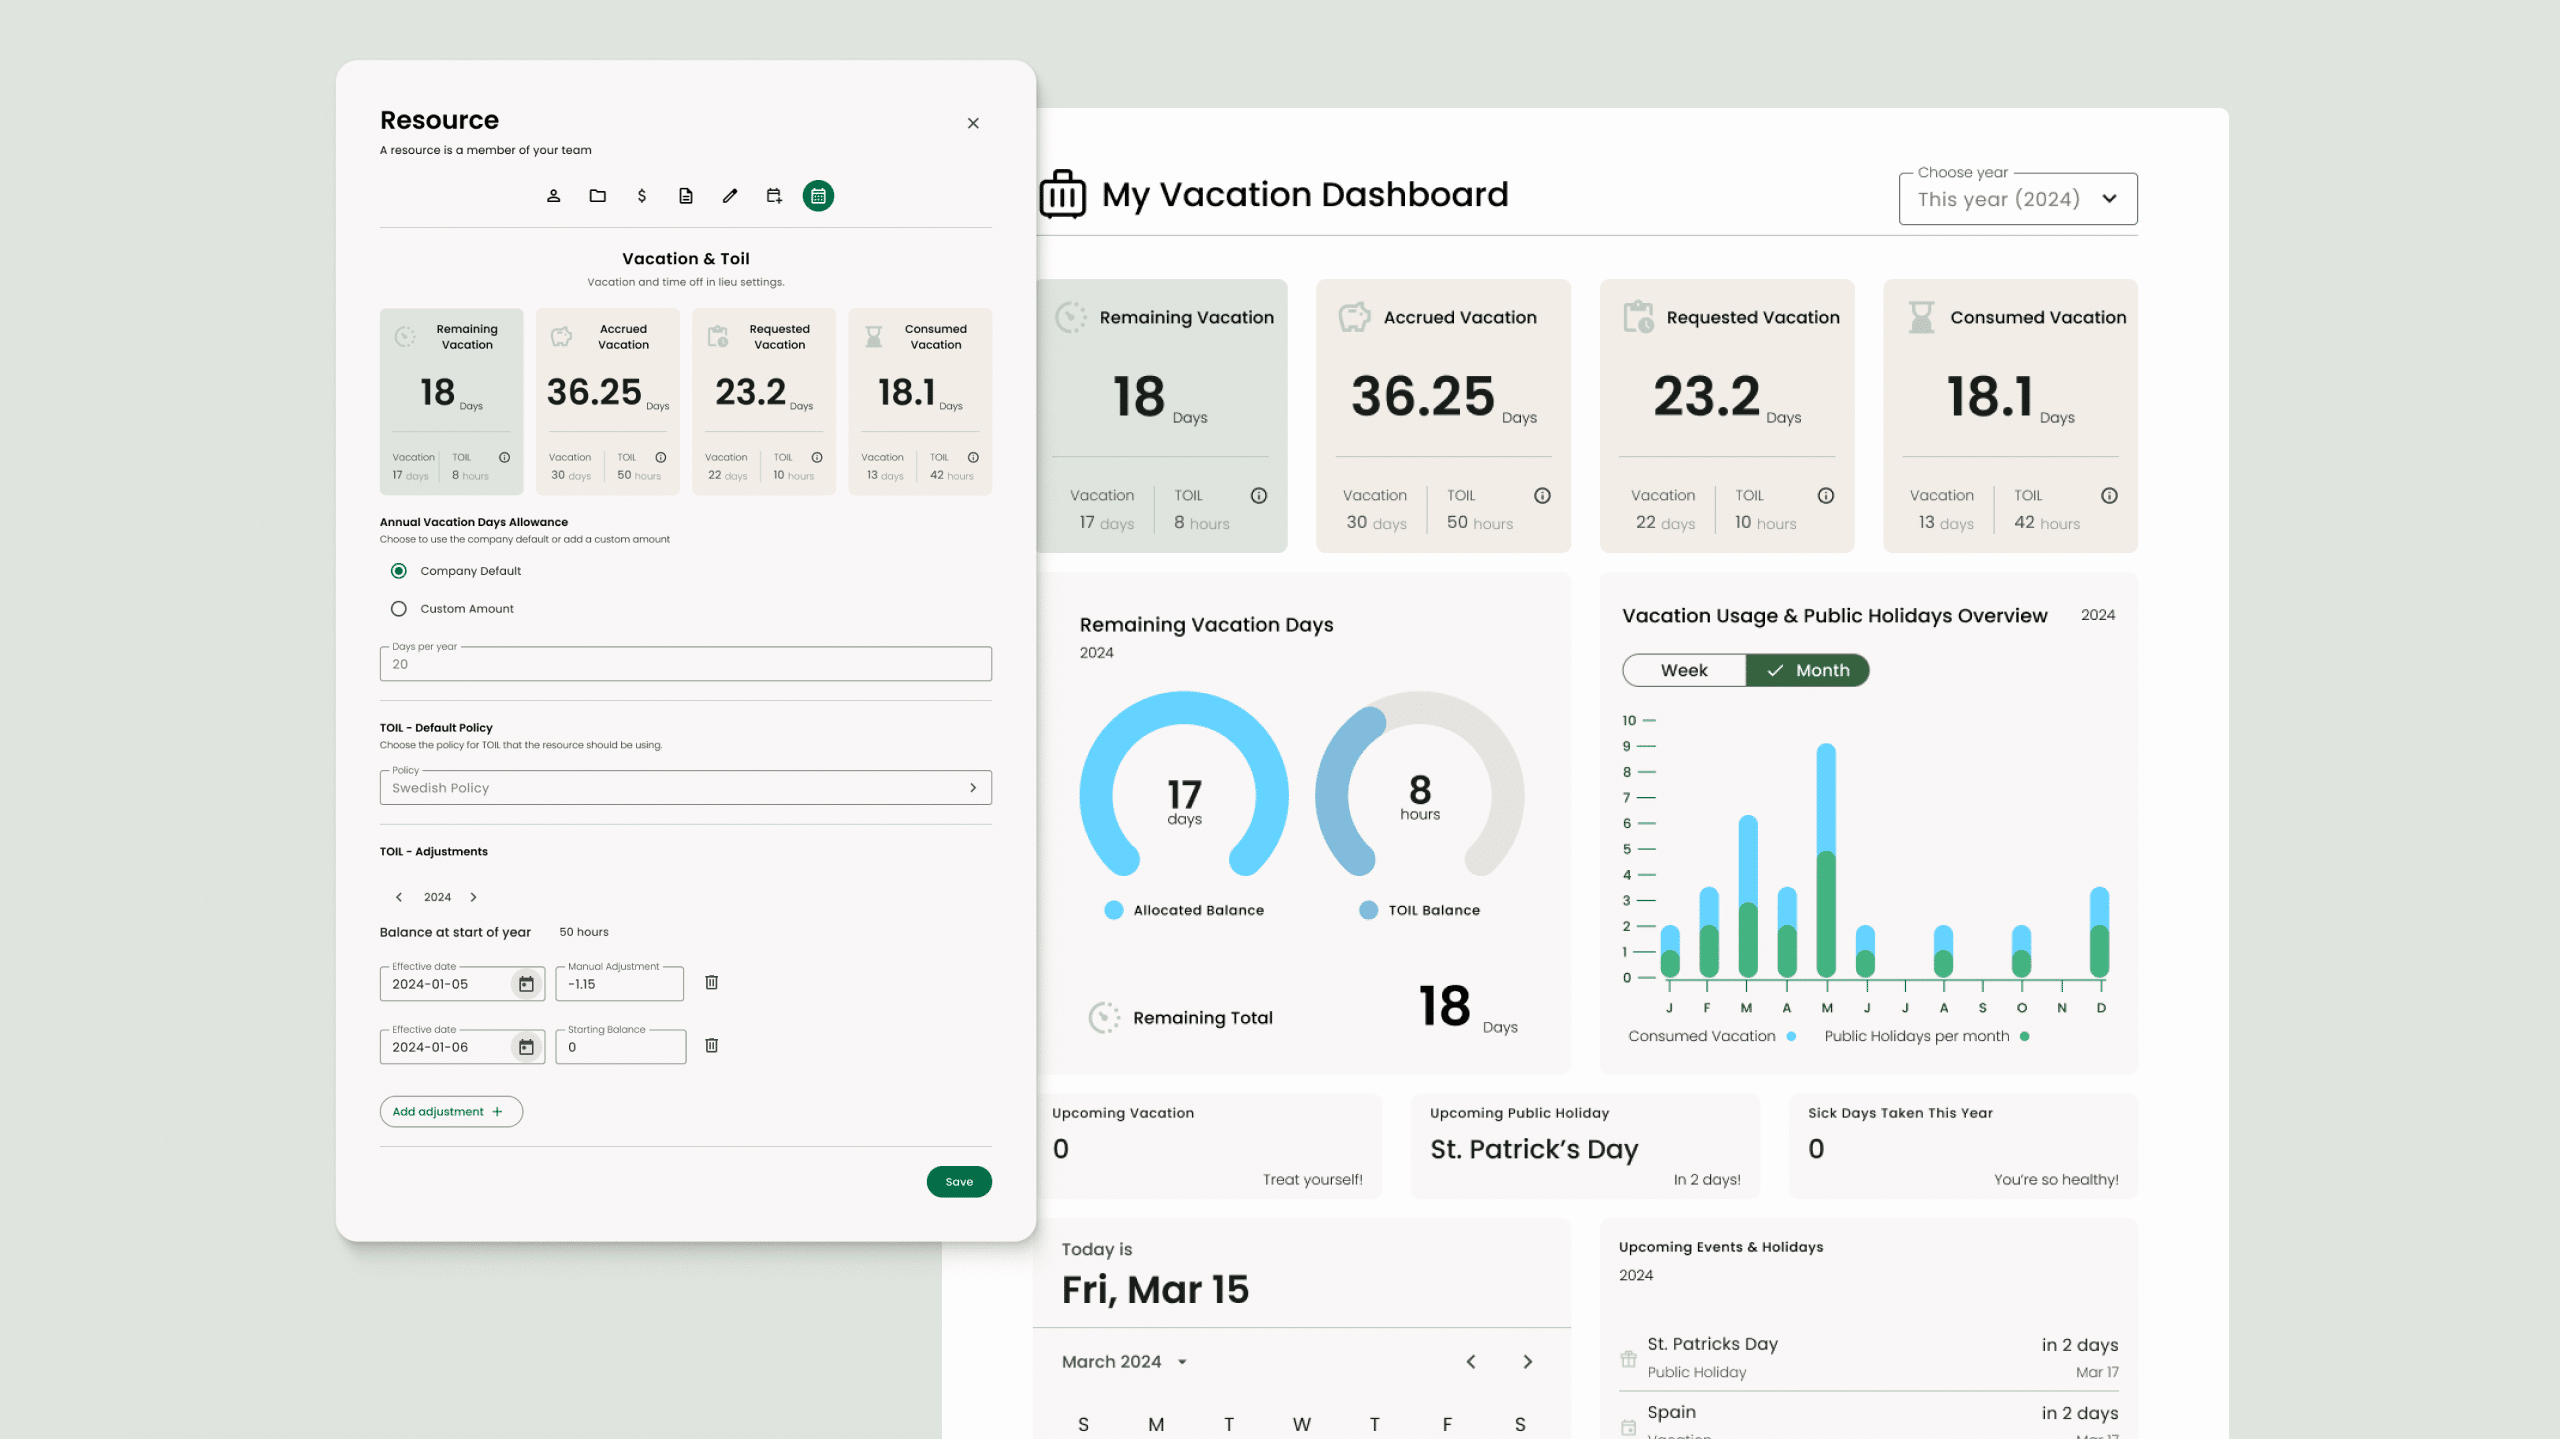Click info icon on Accrued Vacation dashboard card
This screenshot has height=1439, width=2560.
pos(1542,495)
